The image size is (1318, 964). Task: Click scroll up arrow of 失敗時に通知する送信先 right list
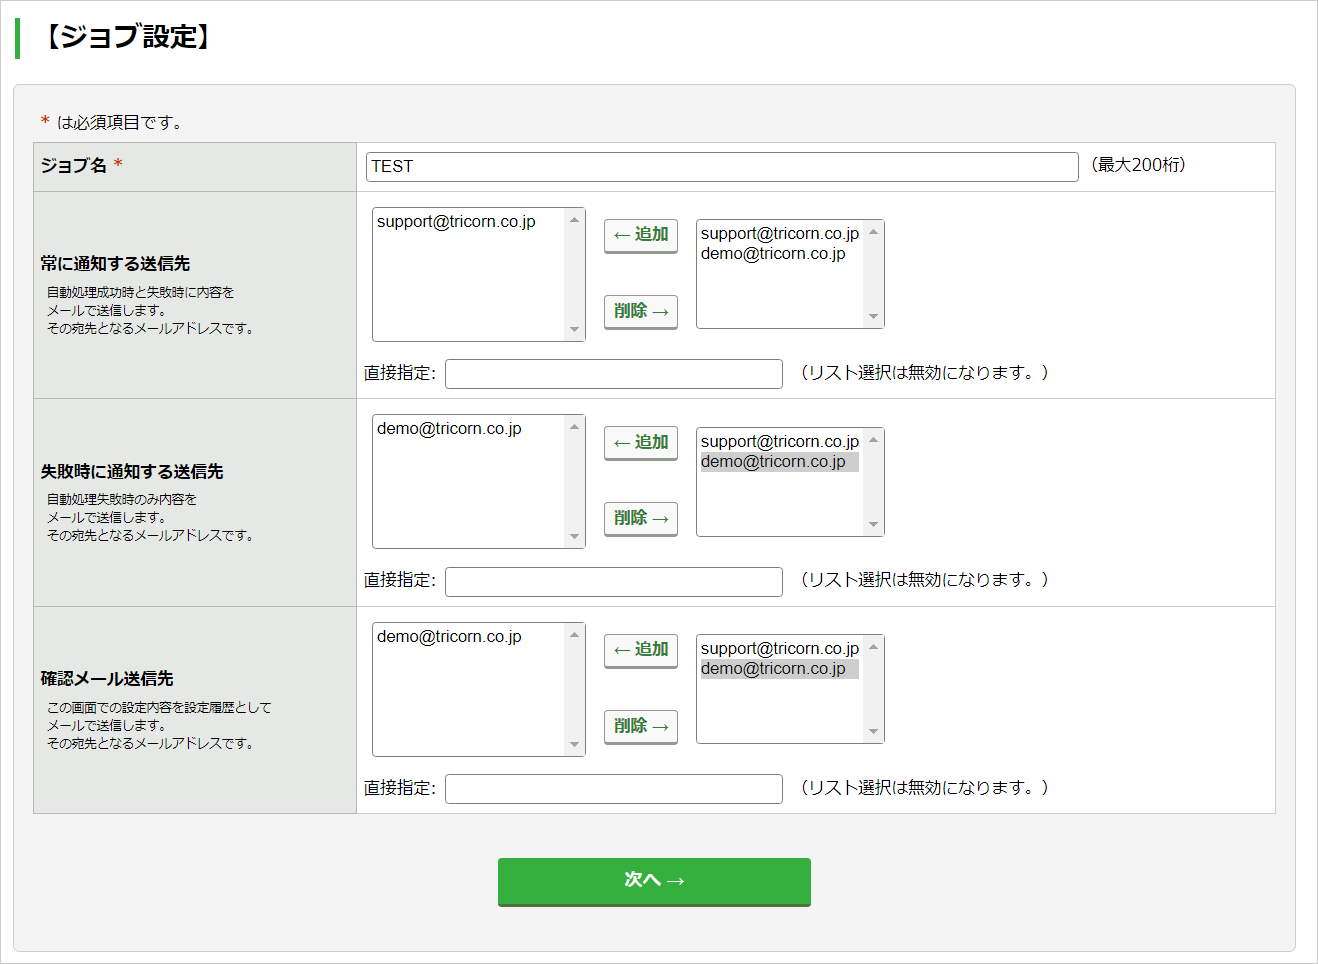[x=873, y=440]
